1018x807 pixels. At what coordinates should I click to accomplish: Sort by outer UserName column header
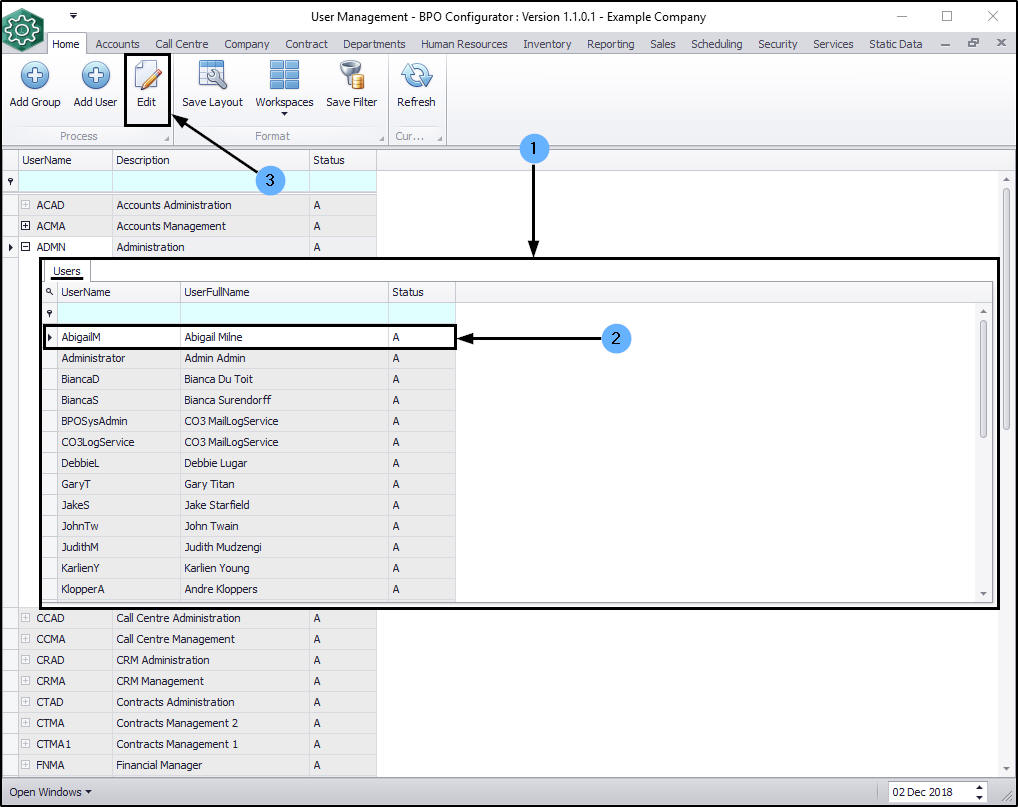66,160
